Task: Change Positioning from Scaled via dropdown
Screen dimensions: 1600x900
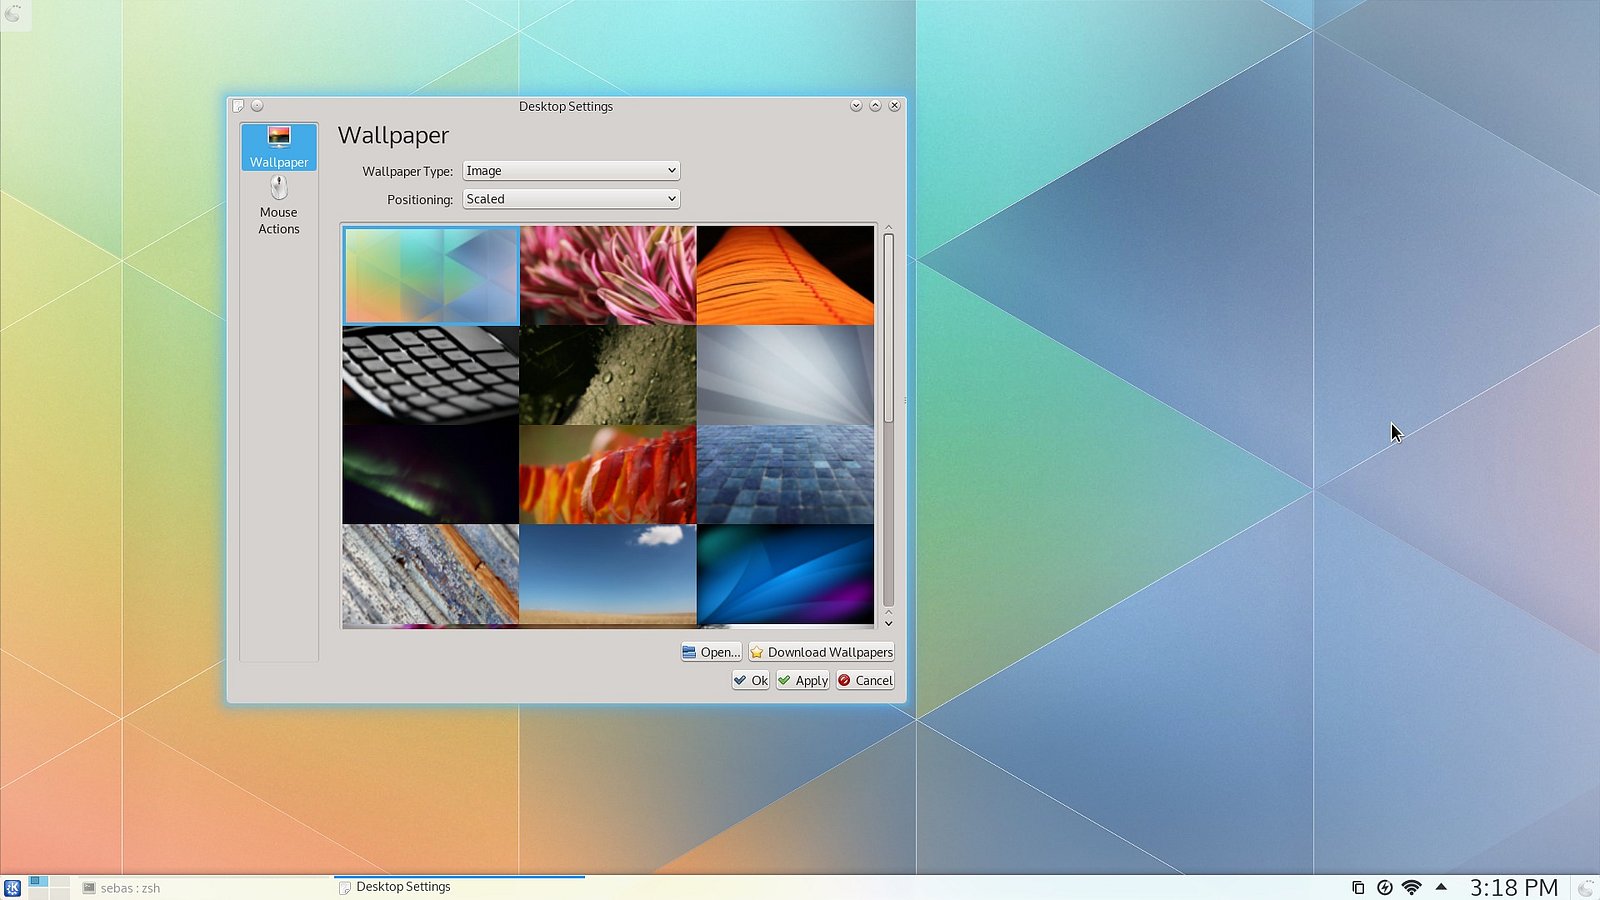Action: 570,198
